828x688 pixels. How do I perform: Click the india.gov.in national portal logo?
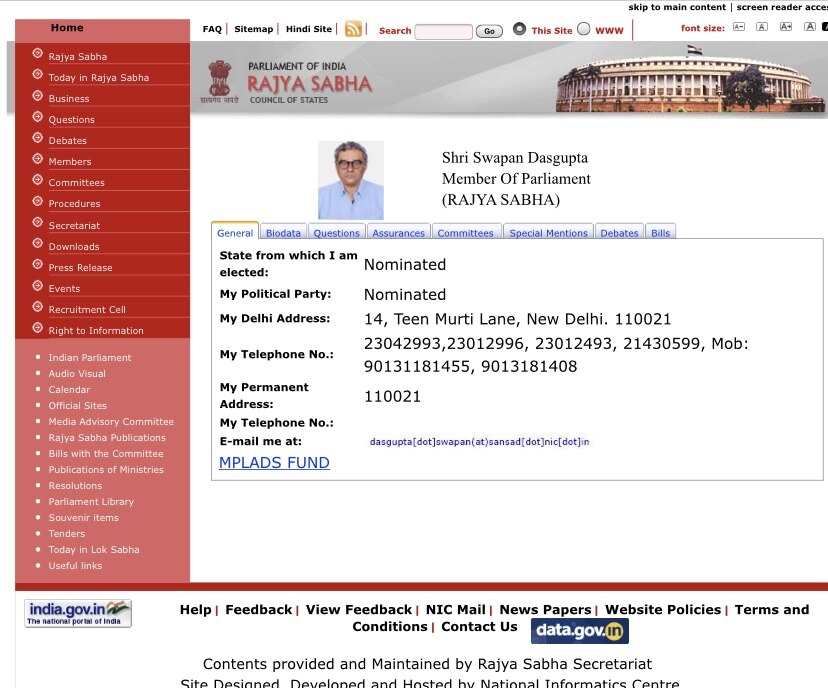click(78, 613)
